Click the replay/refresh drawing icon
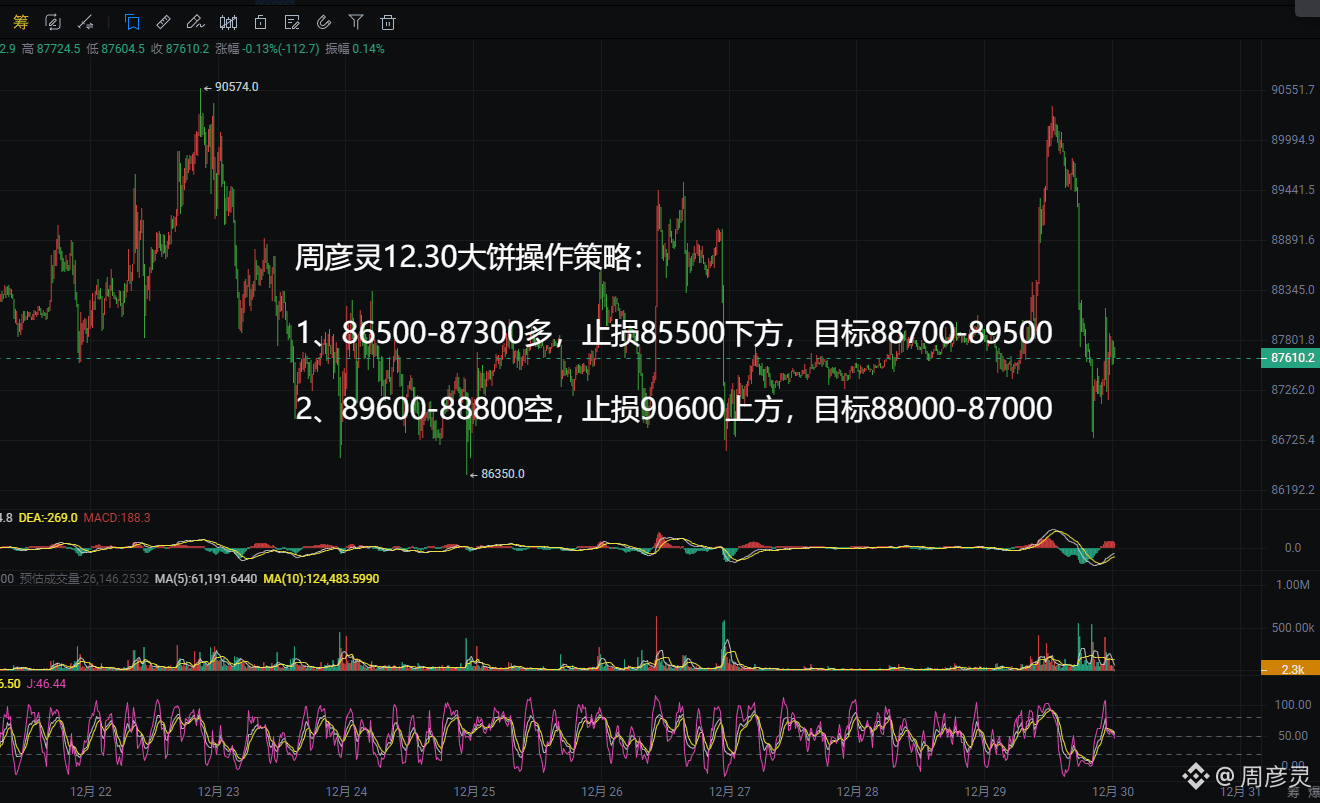1320x803 pixels. pyautogui.click(x=52, y=22)
